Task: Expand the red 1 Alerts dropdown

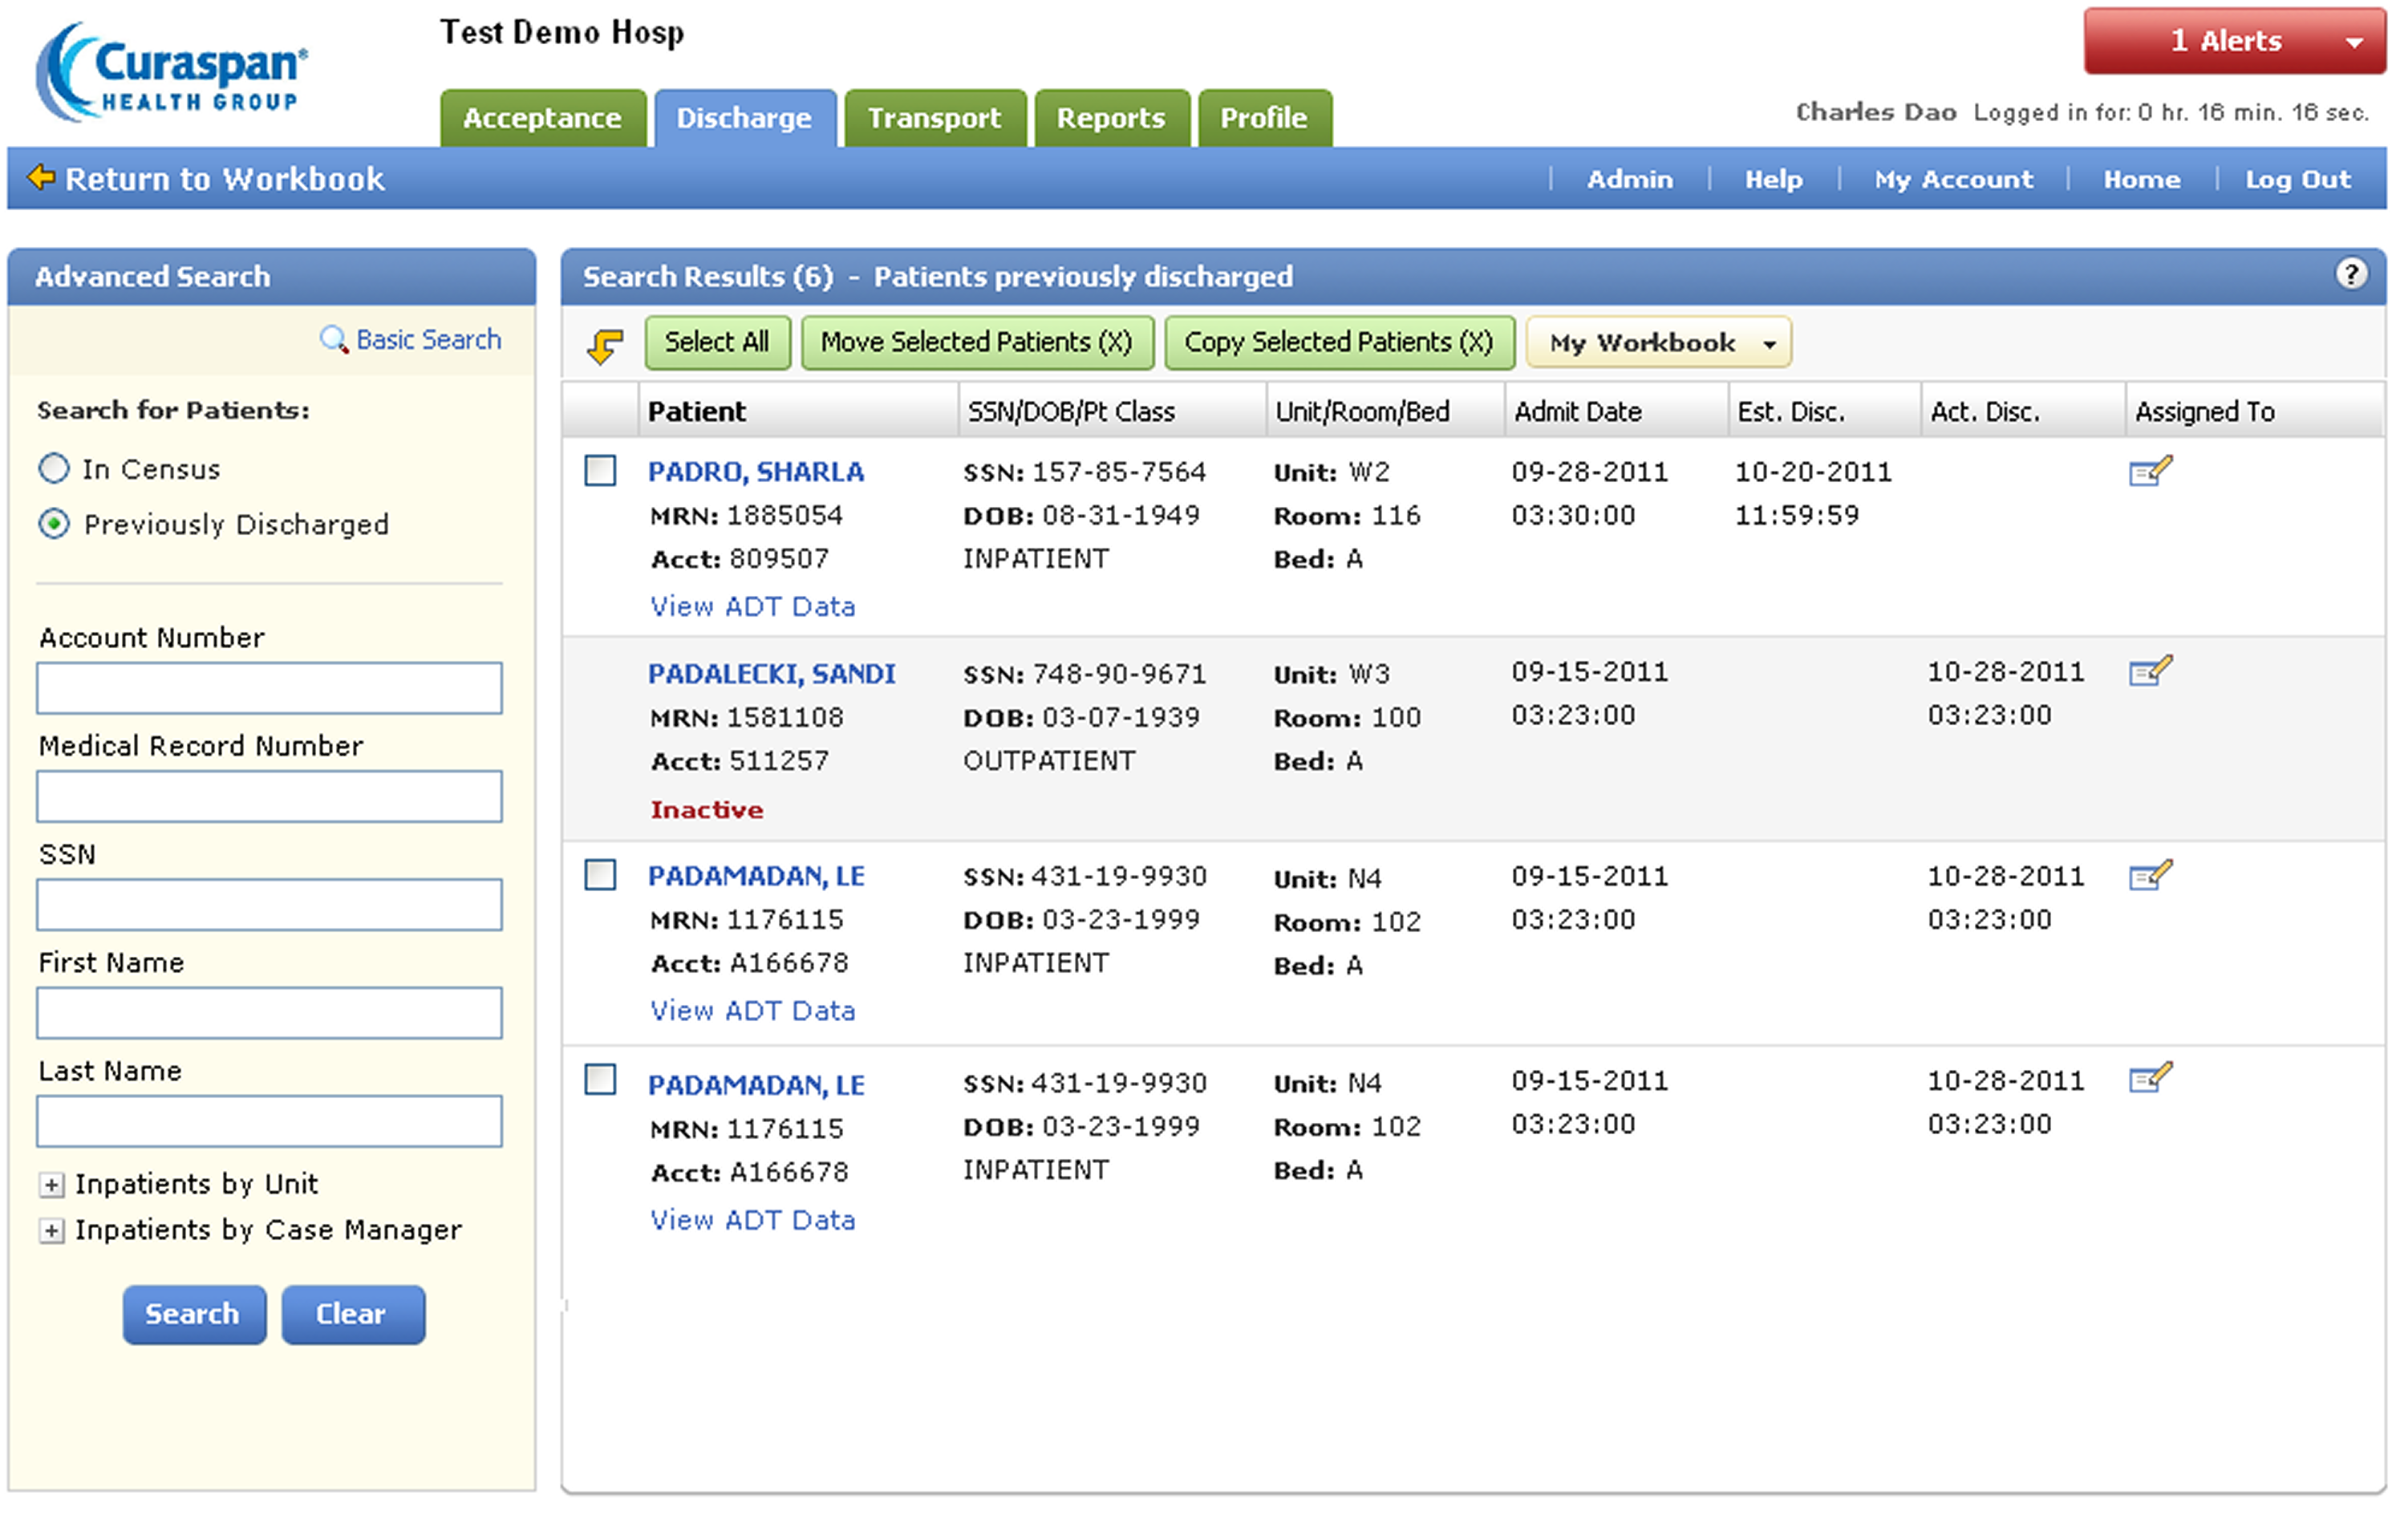Action: pyautogui.click(x=2233, y=41)
